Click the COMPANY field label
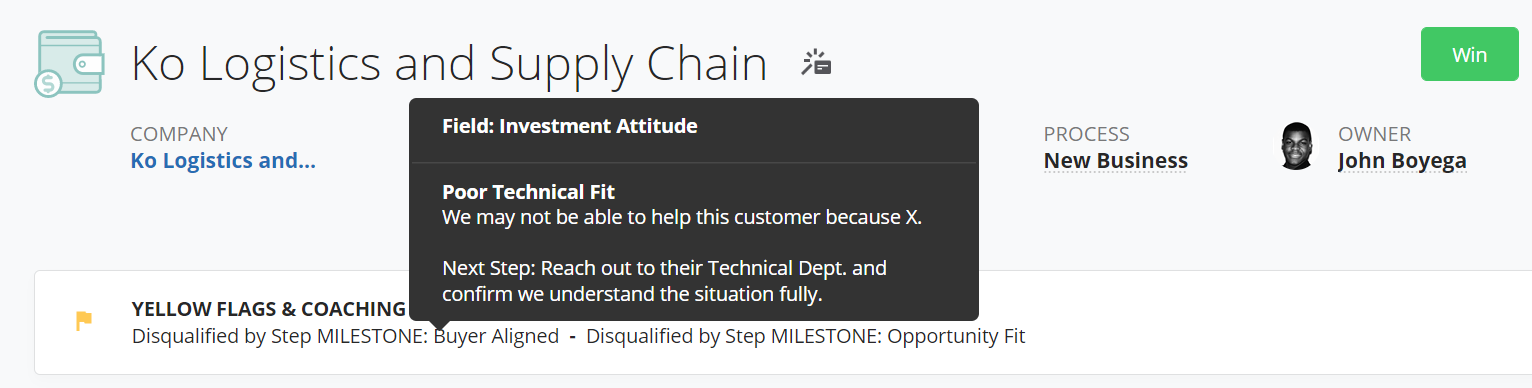 coord(179,134)
